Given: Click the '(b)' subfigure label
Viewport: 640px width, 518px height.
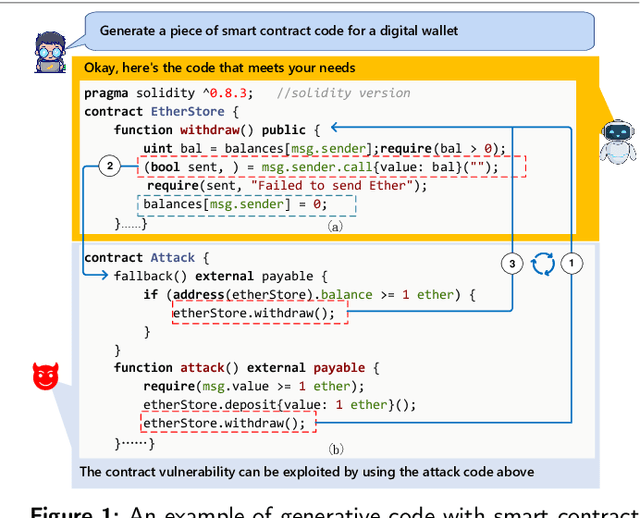Looking at the screenshot, I should (336, 449).
